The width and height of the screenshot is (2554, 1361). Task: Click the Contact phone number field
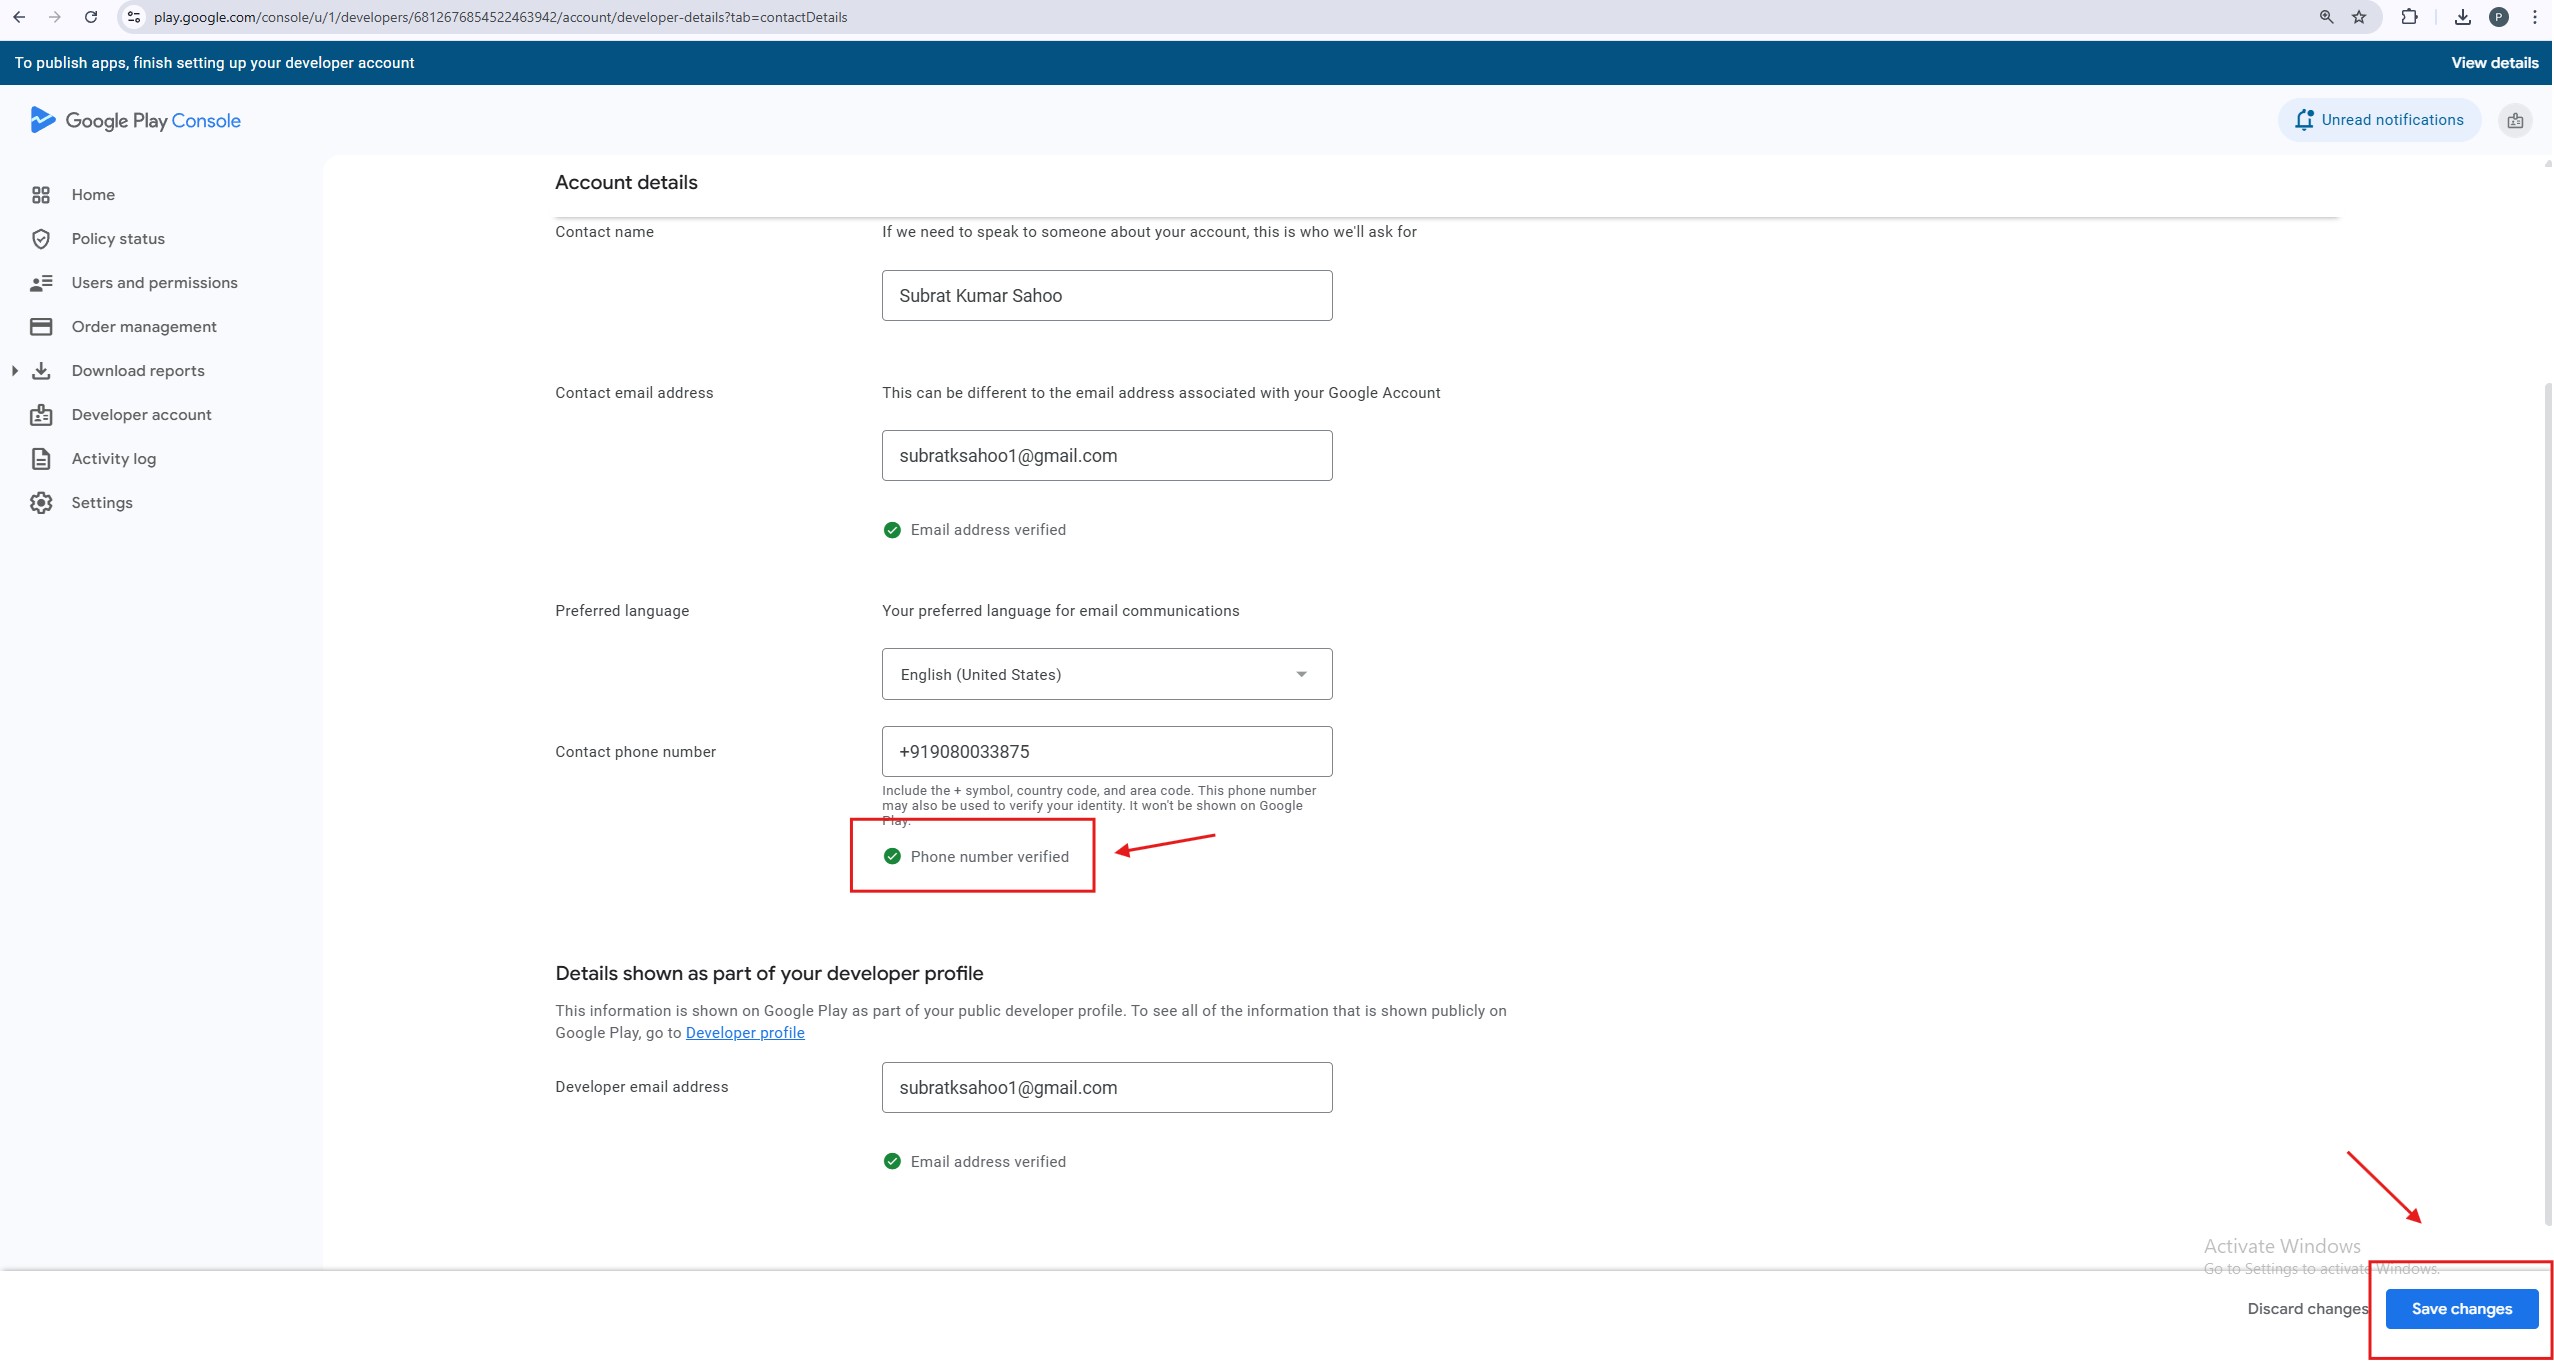pyautogui.click(x=1106, y=752)
